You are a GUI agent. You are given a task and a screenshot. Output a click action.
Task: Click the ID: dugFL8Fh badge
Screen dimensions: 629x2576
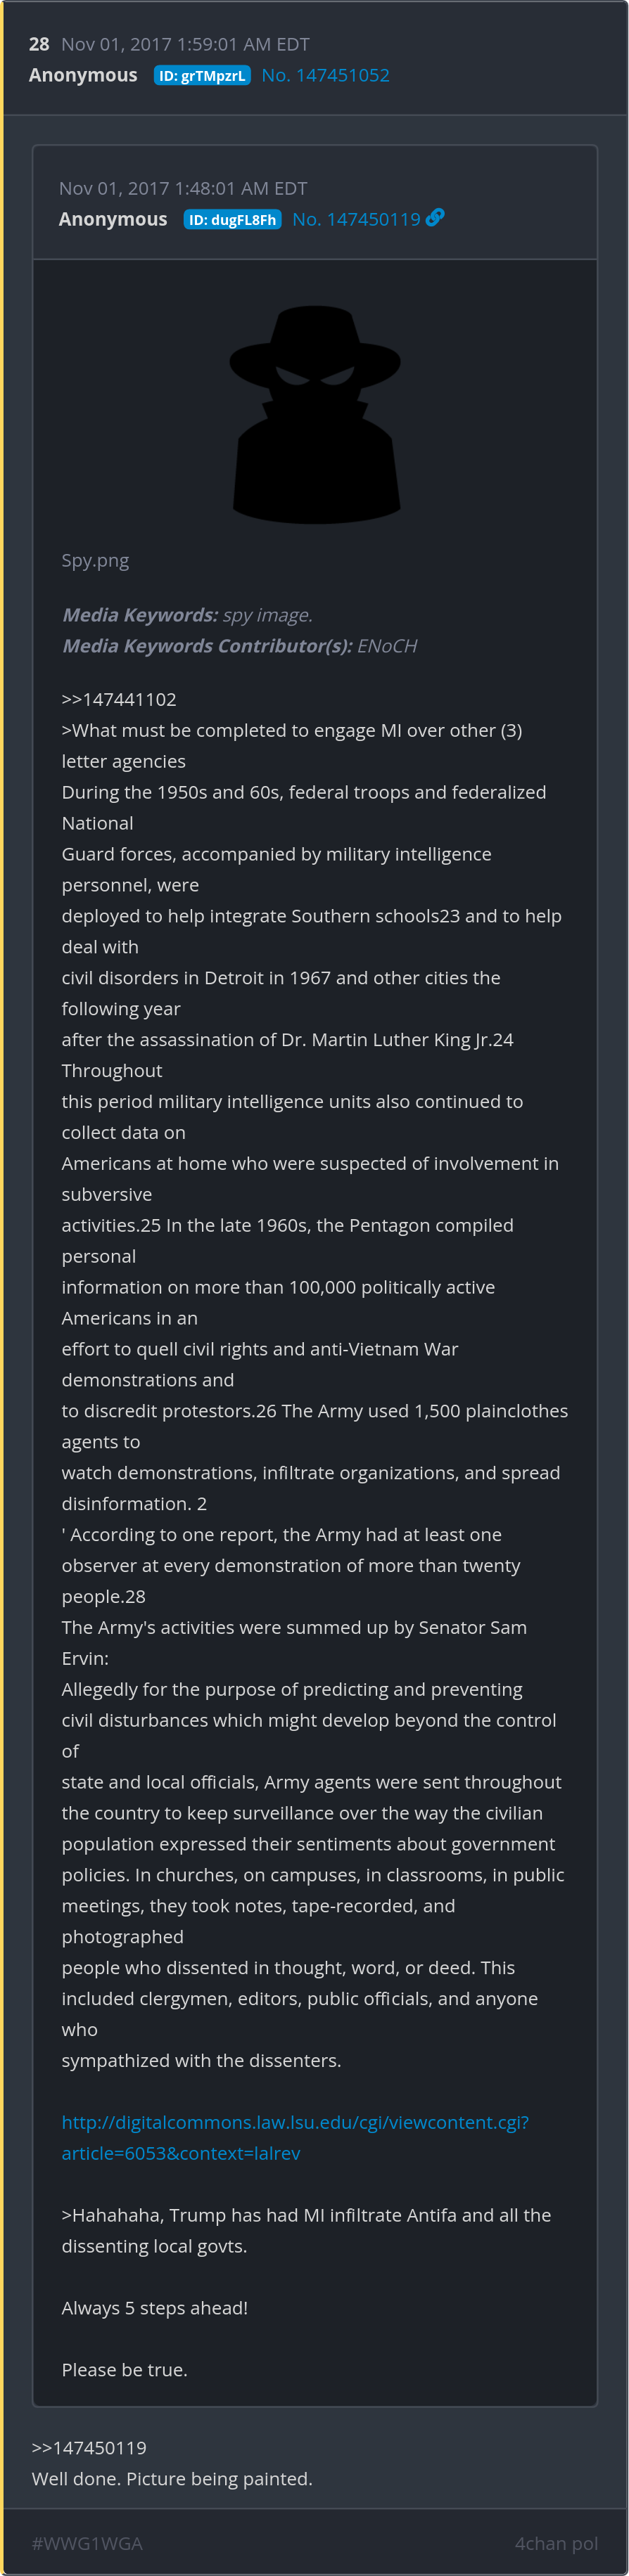click(232, 220)
